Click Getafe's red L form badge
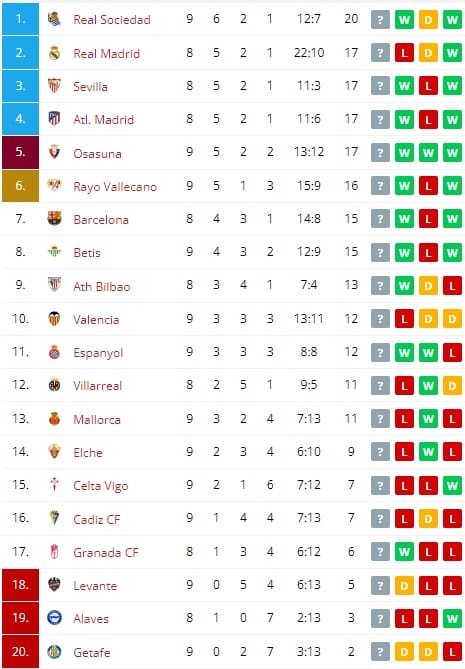Image resolution: width=465 pixels, height=669 pixels. [x=452, y=652]
